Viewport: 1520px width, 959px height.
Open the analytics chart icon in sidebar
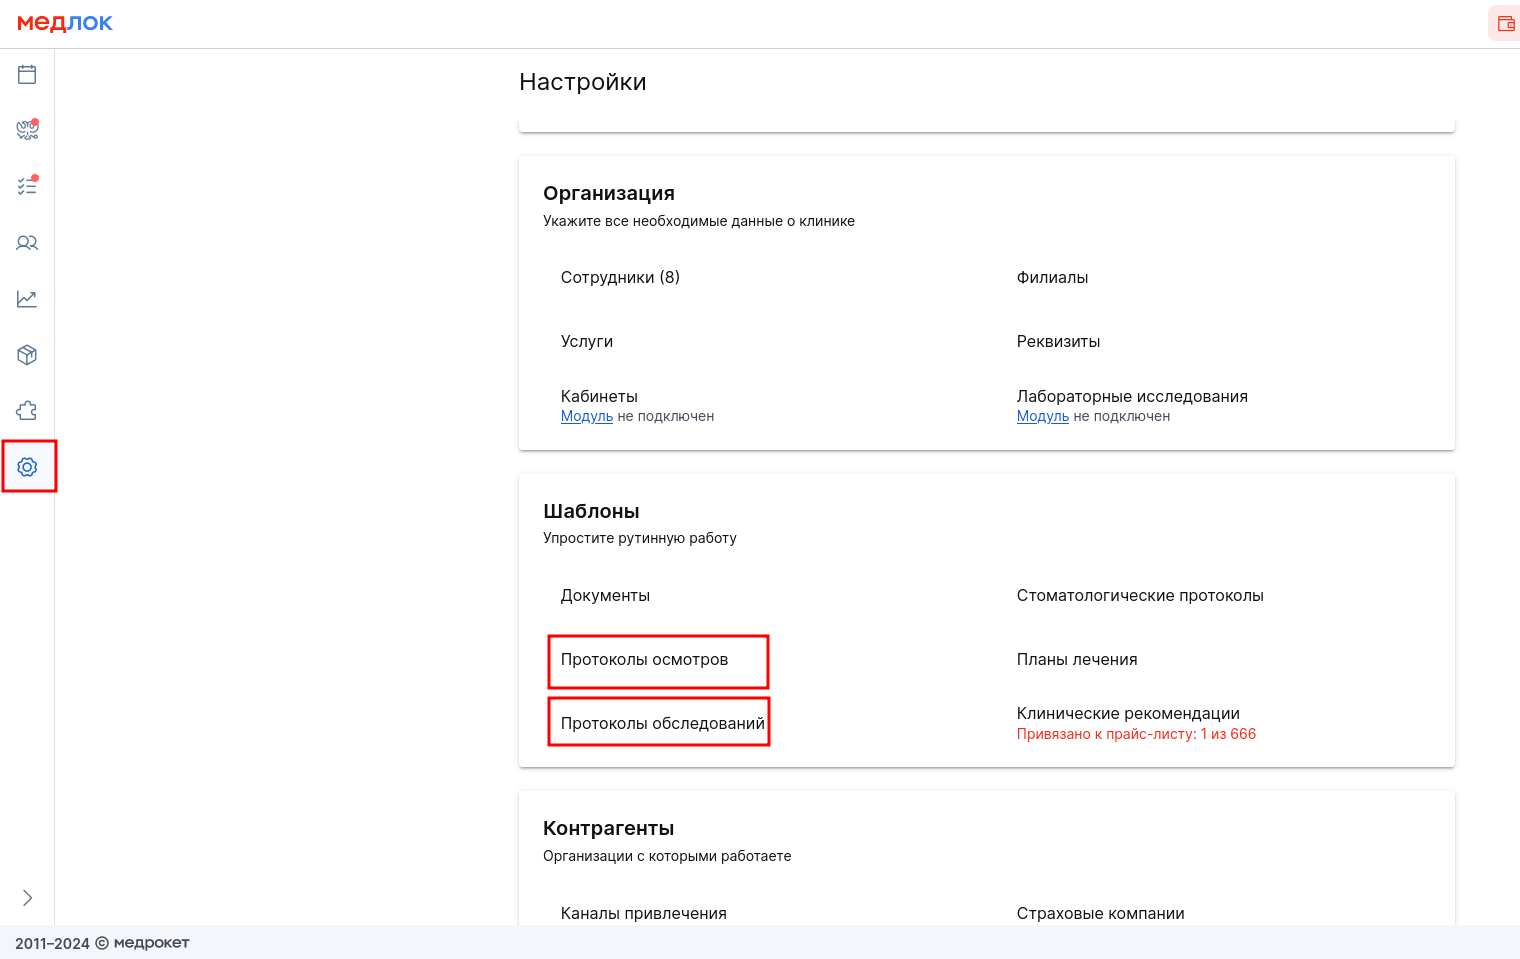point(27,299)
